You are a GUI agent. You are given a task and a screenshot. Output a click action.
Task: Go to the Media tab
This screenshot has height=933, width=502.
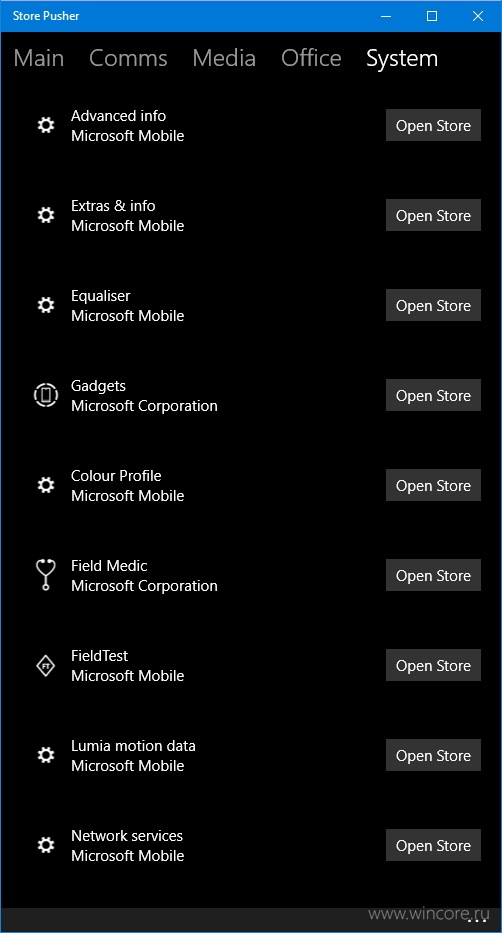[x=224, y=58]
